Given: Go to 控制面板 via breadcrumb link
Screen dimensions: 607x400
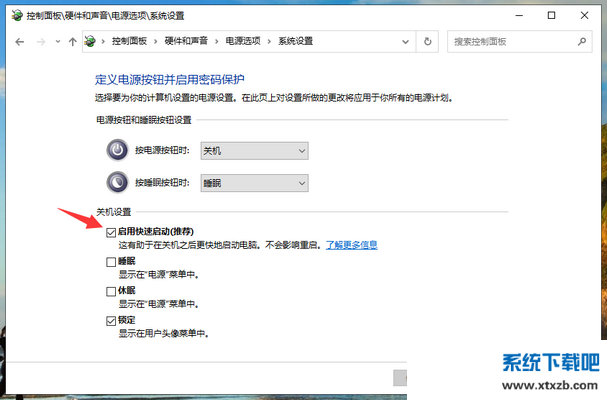Looking at the screenshot, I should [128, 42].
